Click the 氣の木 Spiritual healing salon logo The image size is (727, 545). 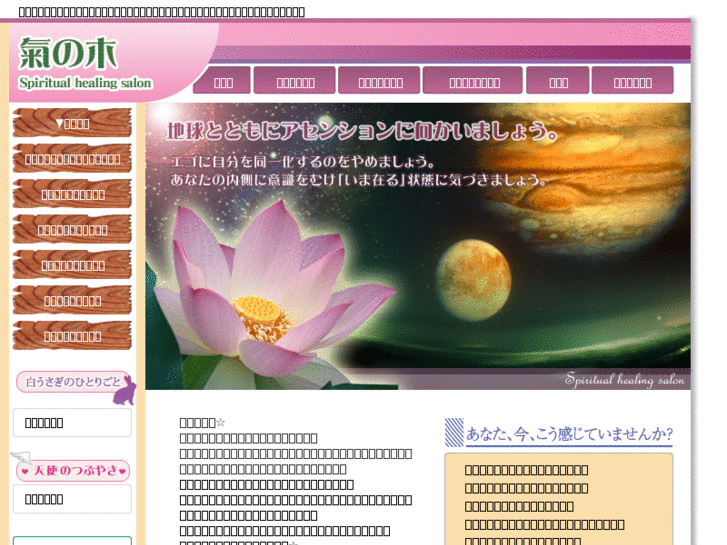coord(85,63)
